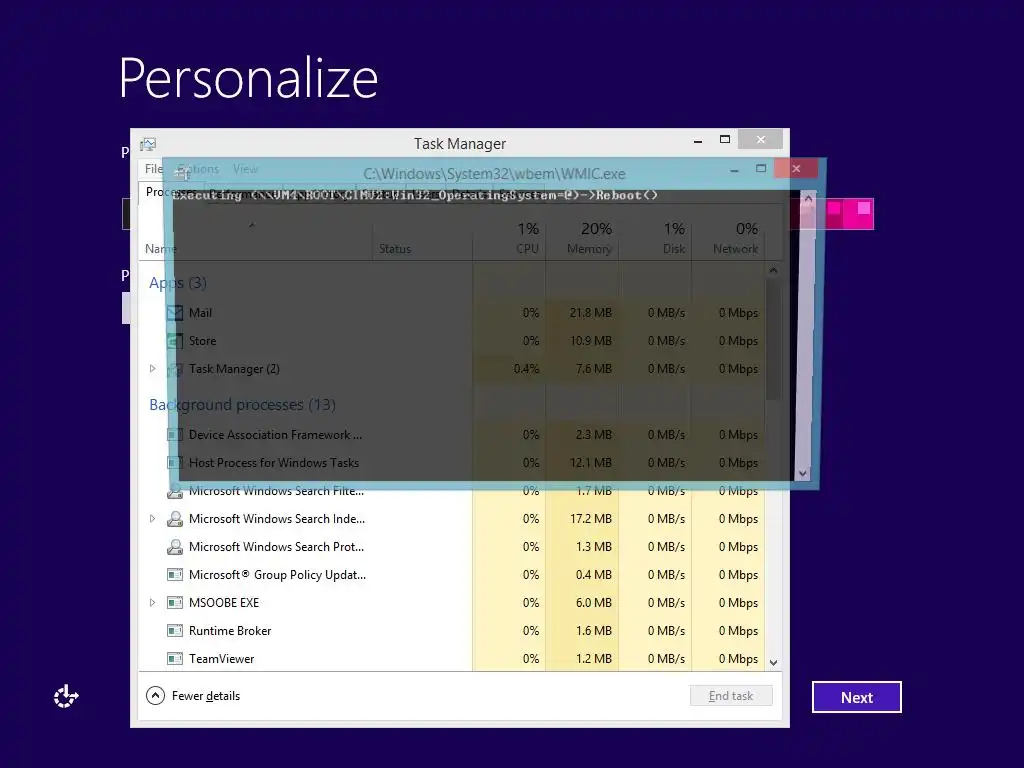Screen dimensions: 1024x768
Task: Select the Microsoft Windows Search Prot... row
Action: coord(451,547)
